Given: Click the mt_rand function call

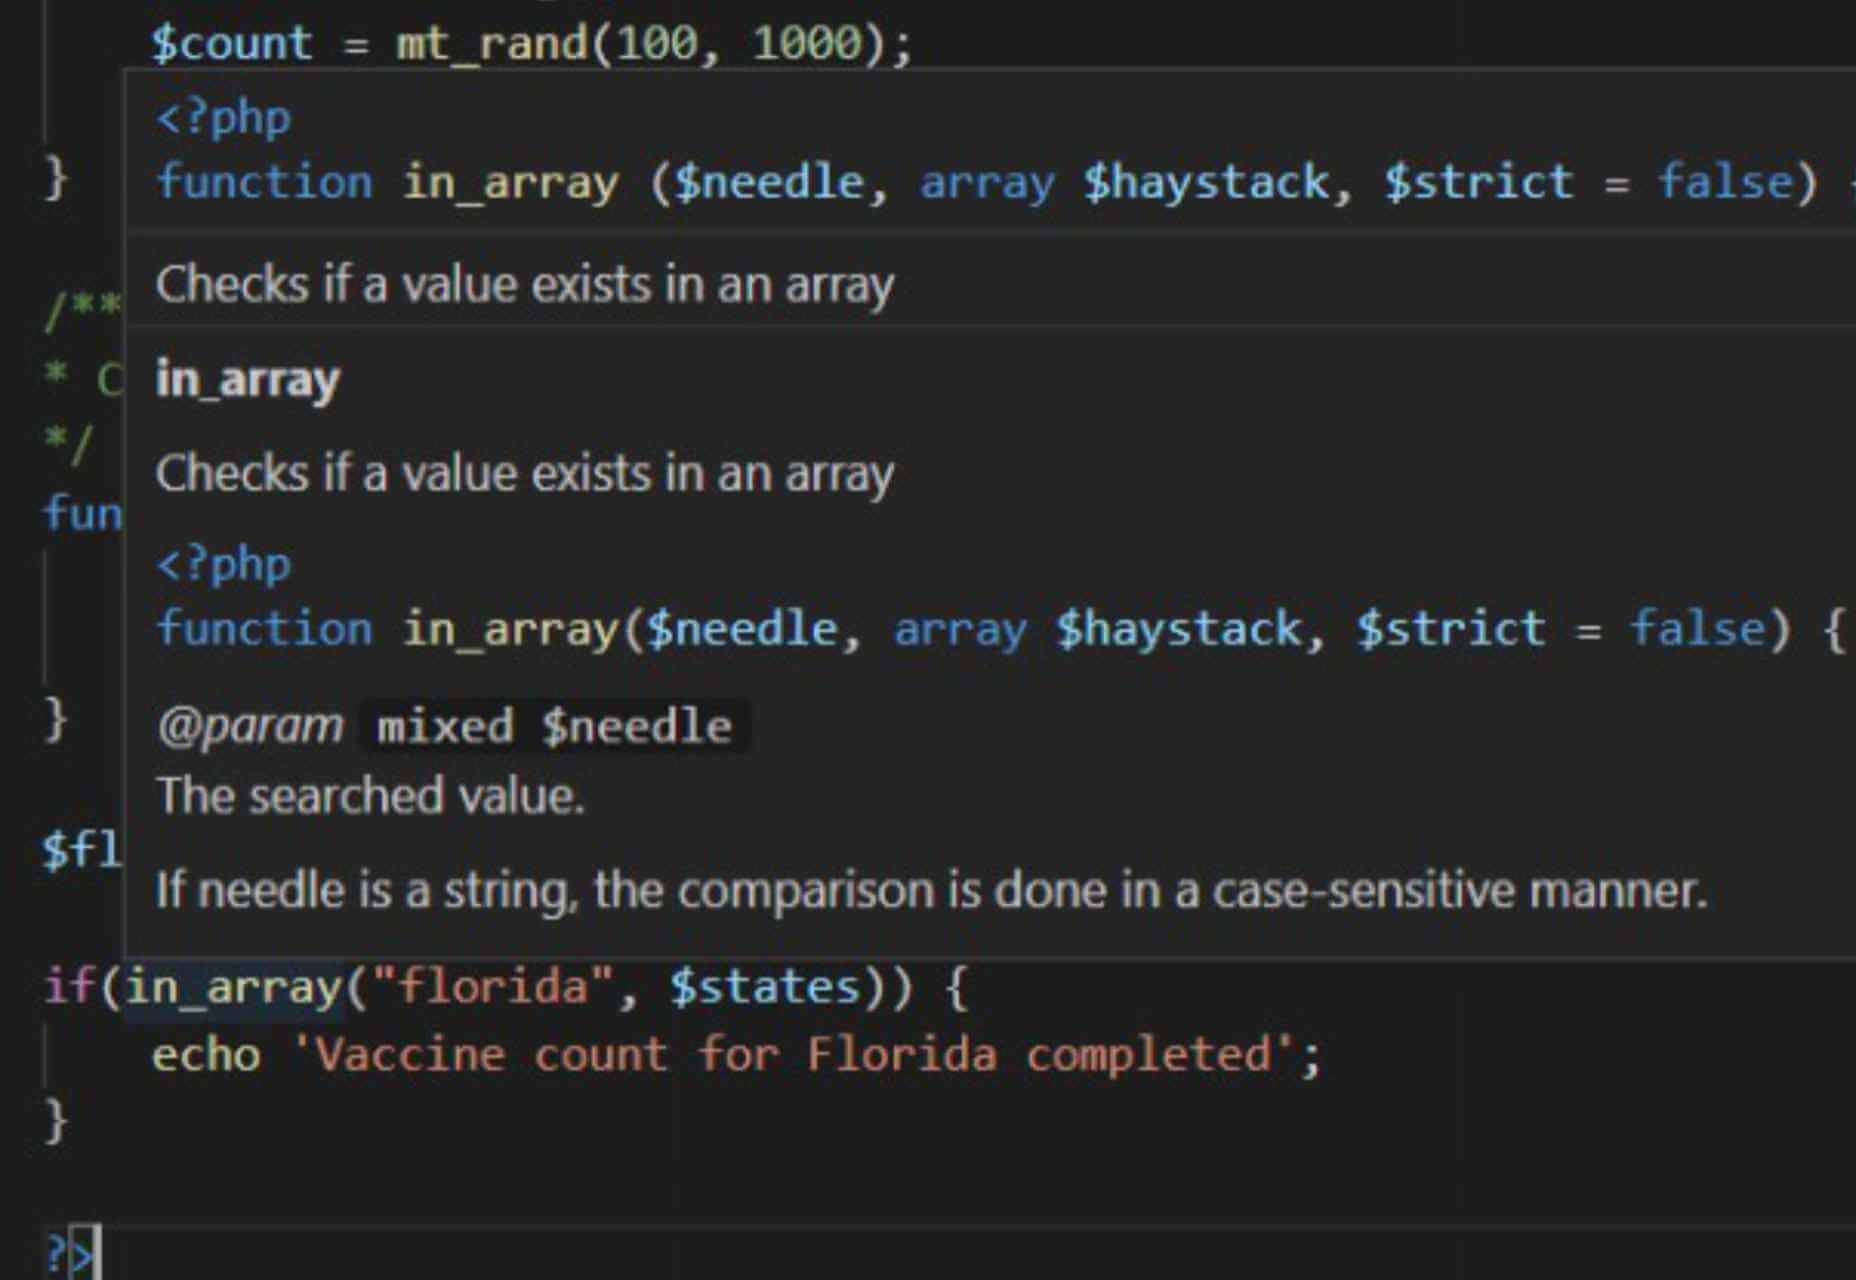Looking at the screenshot, I should point(491,43).
